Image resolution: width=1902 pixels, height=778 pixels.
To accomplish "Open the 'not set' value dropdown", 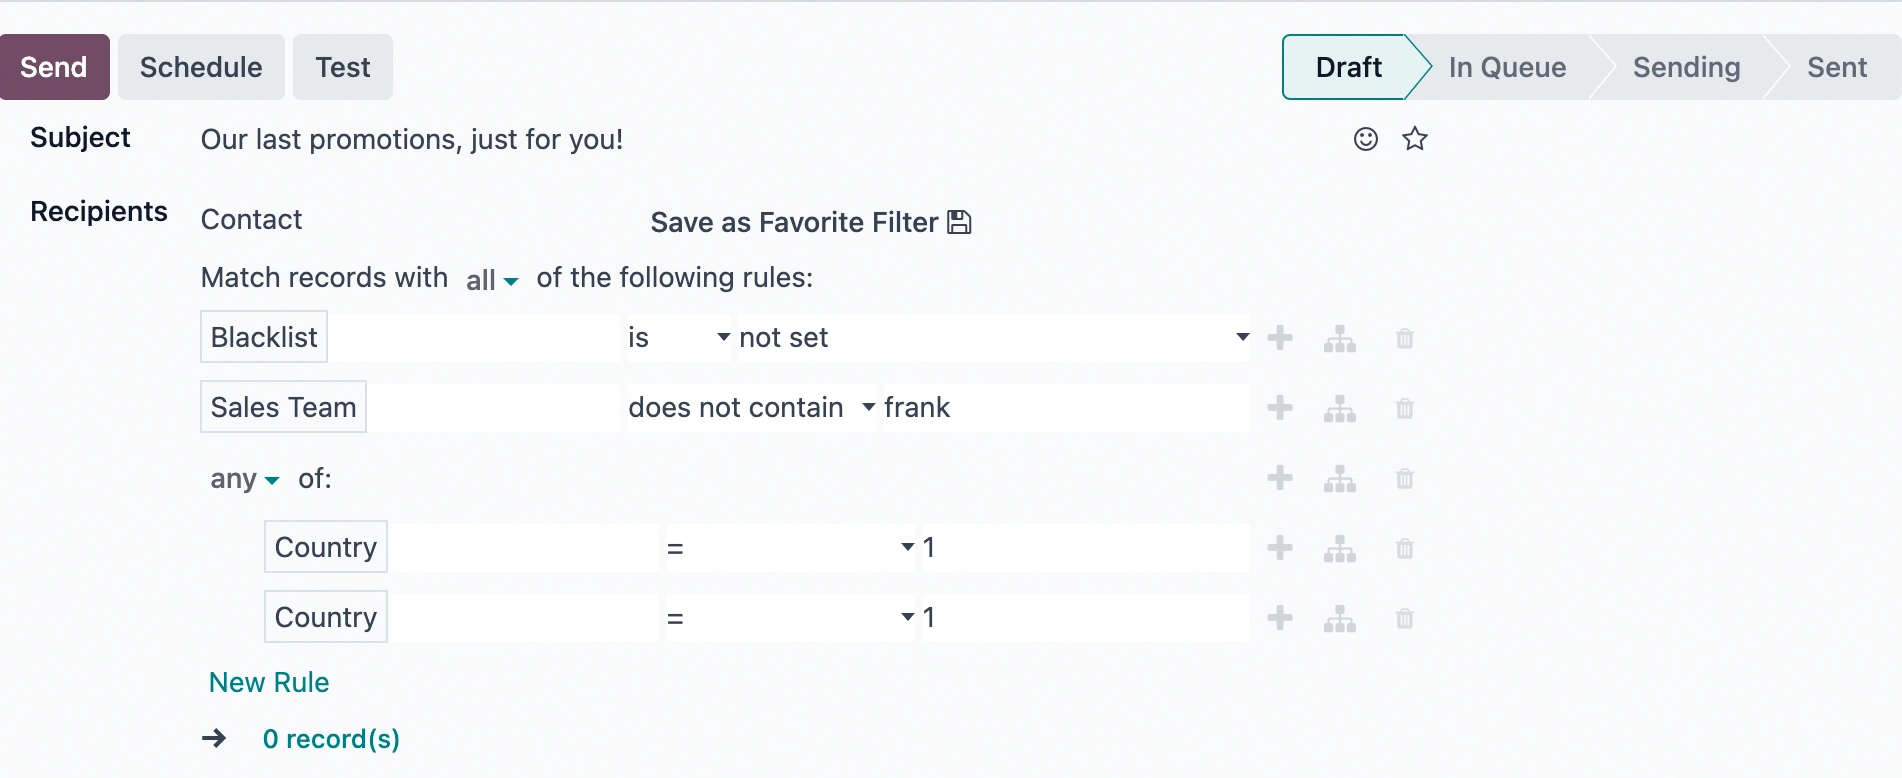I will [x=994, y=338].
